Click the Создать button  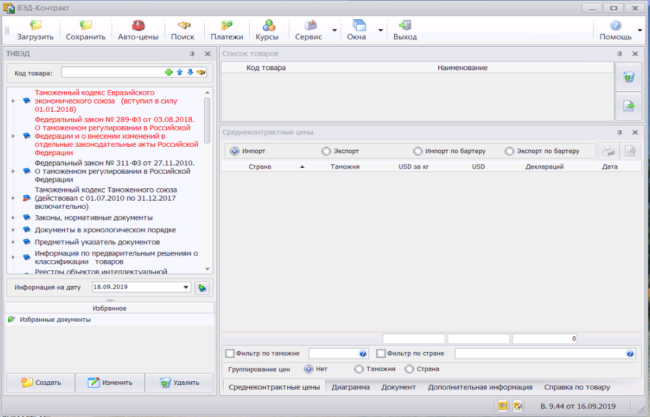(36, 383)
